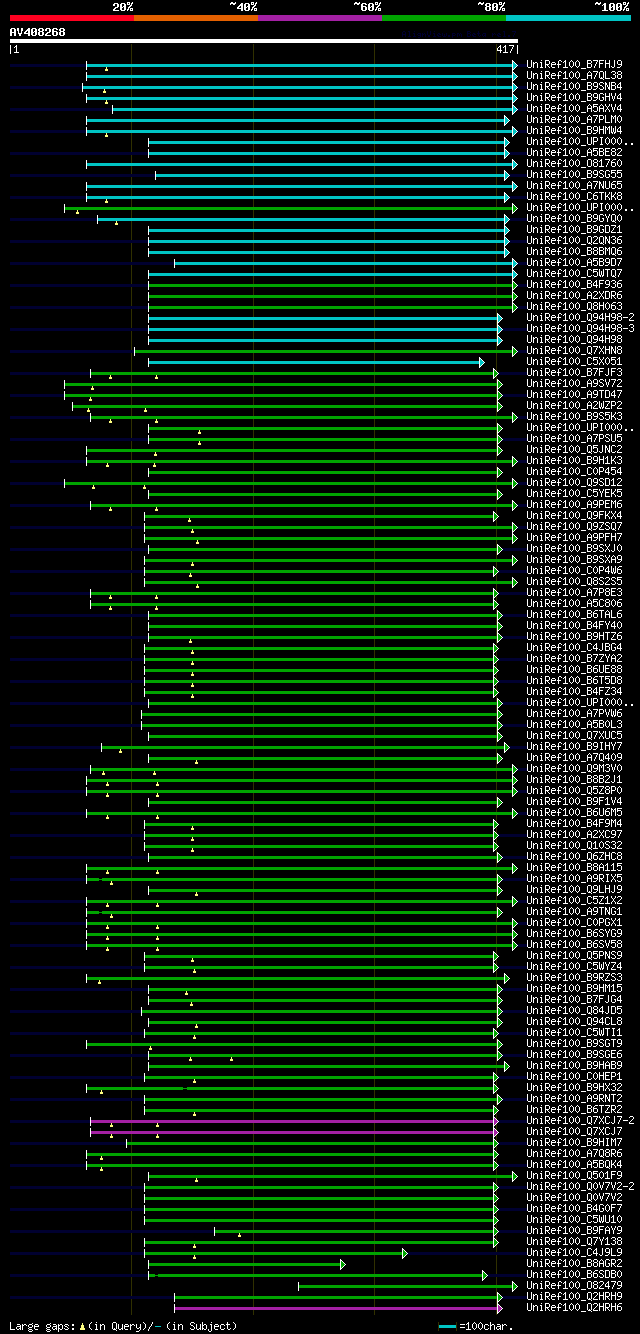Select label UniRef100_Q94H98-2

pos(580,317)
